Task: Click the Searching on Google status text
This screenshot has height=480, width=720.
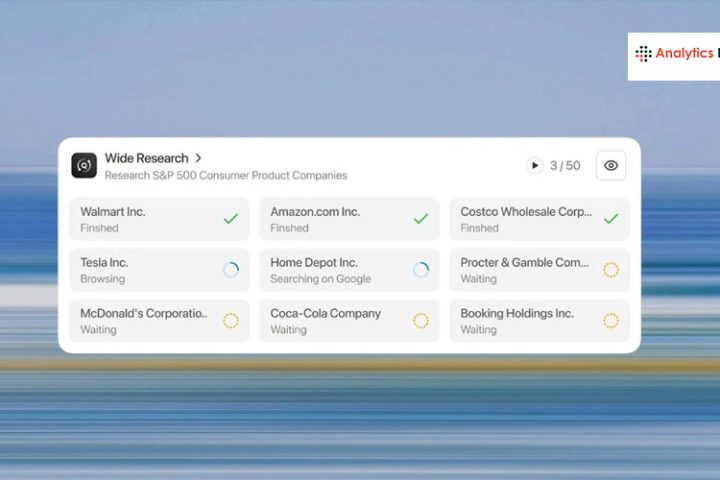Action: [x=321, y=279]
